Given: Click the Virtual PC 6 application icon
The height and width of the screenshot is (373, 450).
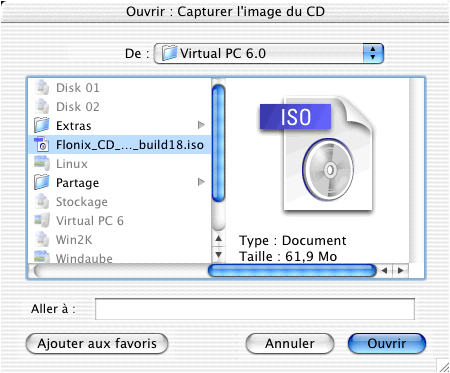Looking at the screenshot, I should [x=42, y=221].
